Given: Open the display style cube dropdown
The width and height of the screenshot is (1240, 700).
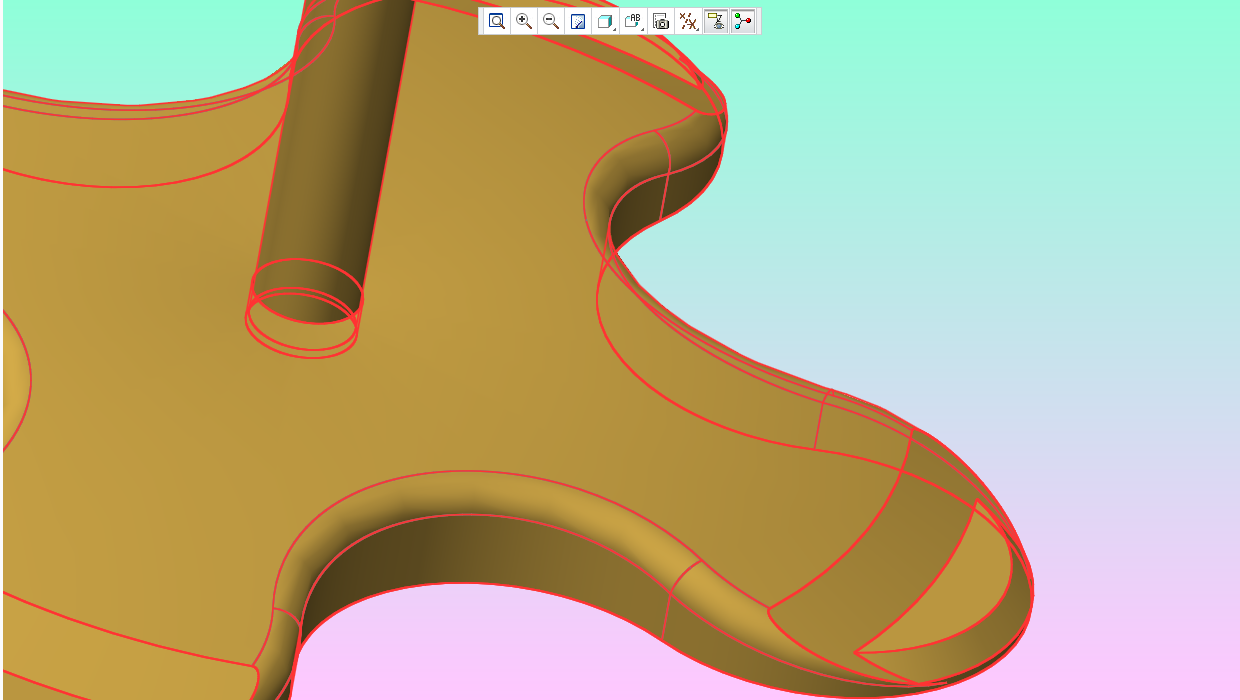Looking at the screenshot, I should pyautogui.click(x=606, y=21).
